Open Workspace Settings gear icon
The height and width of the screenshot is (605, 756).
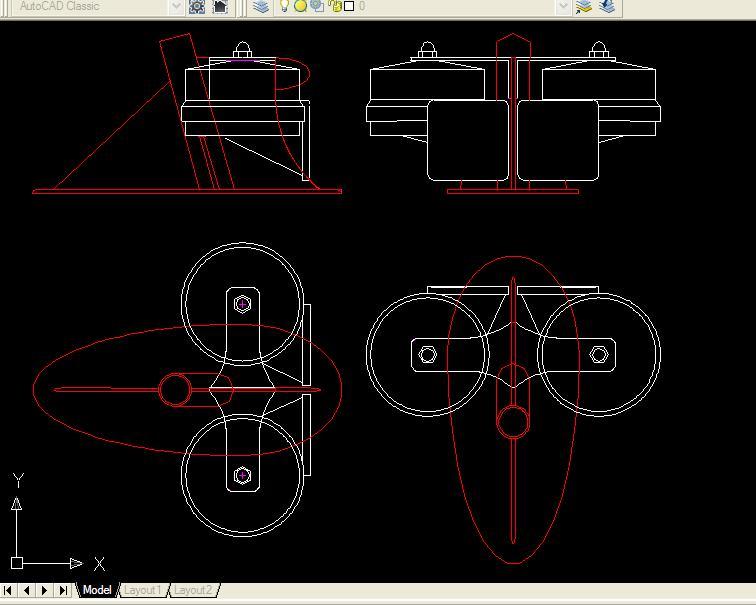tap(197, 7)
